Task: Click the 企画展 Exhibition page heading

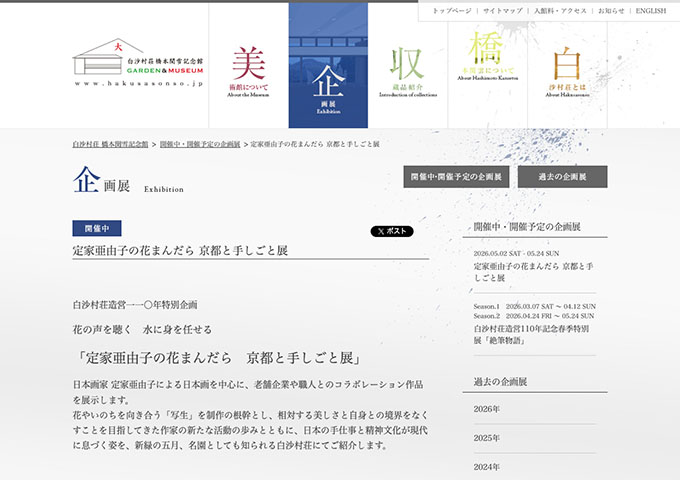Action: click(128, 180)
